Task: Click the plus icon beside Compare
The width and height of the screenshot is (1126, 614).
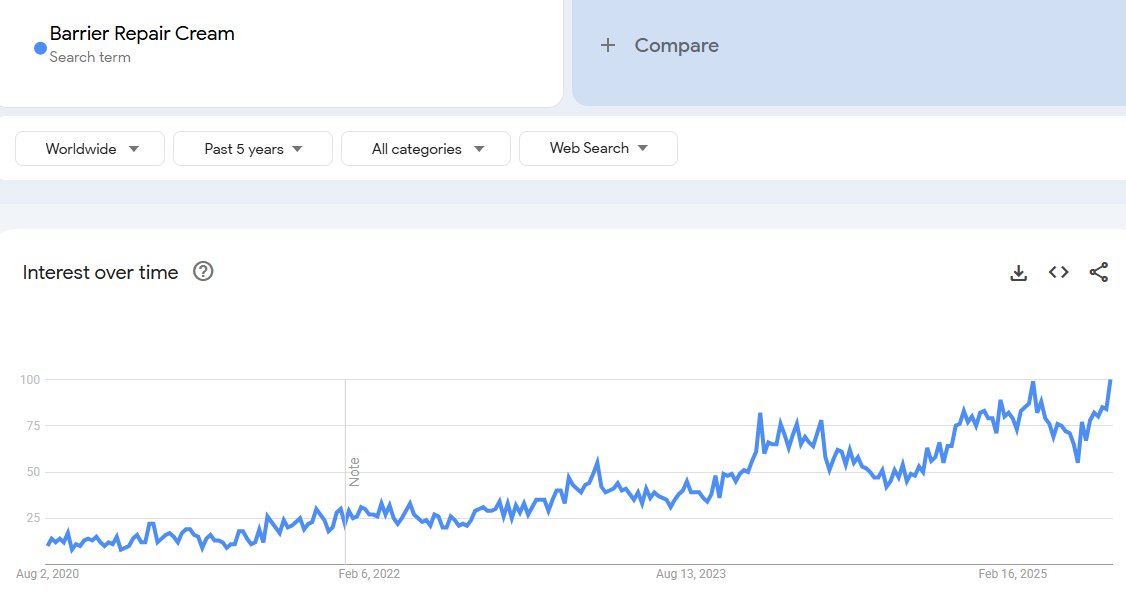Action: coord(607,45)
